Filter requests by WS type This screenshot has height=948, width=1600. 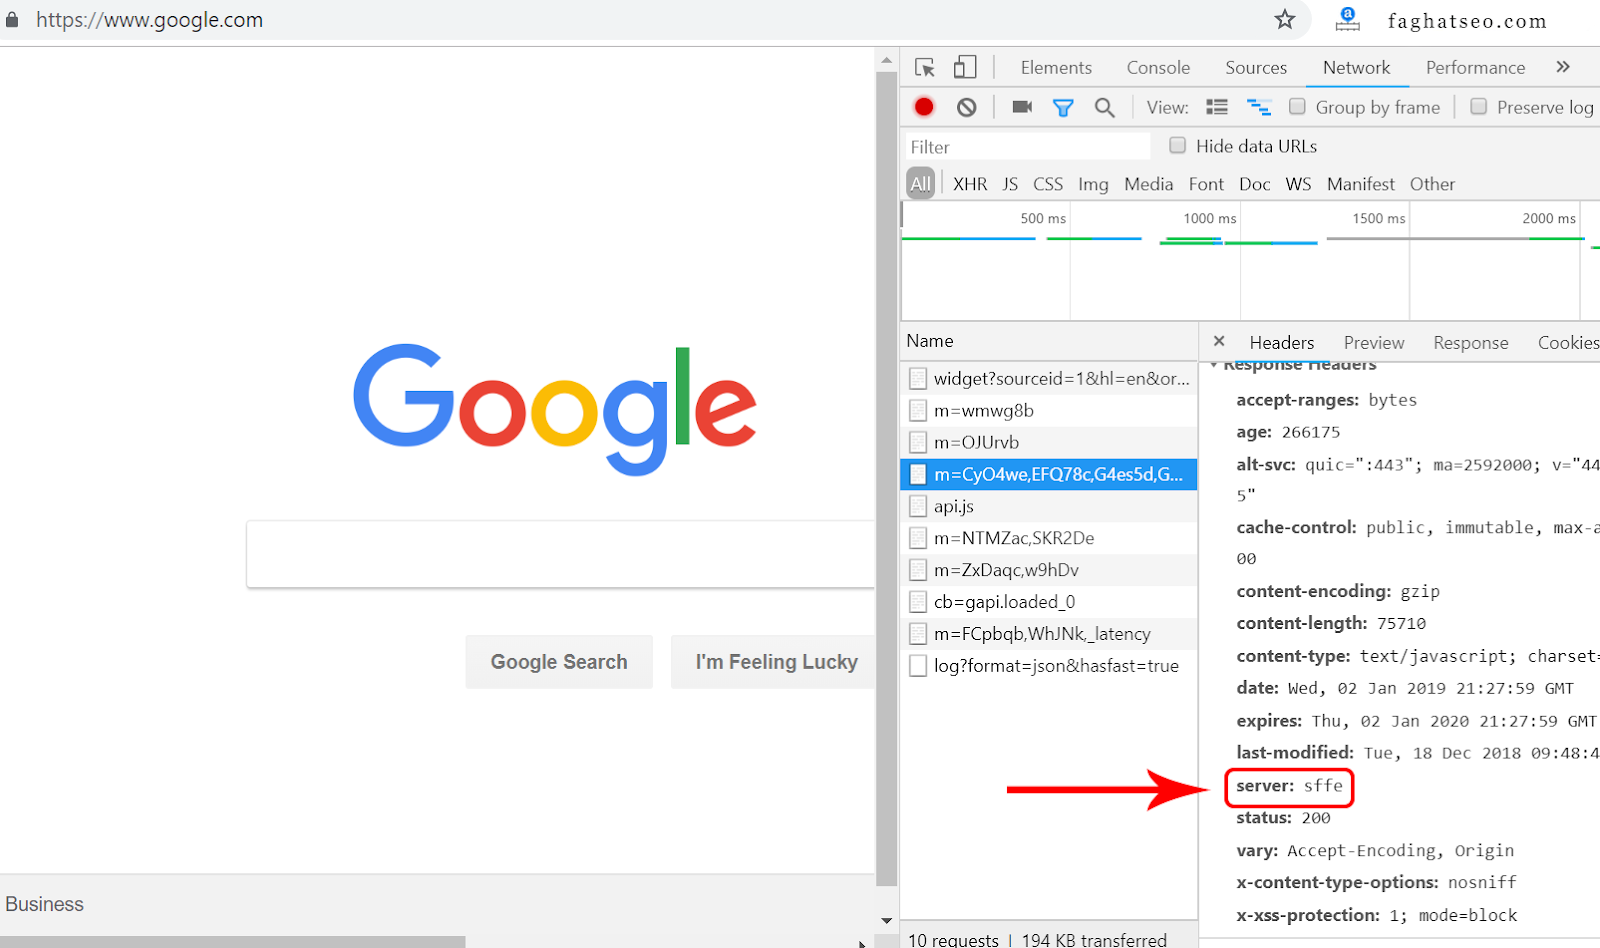click(x=1298, y=184)
